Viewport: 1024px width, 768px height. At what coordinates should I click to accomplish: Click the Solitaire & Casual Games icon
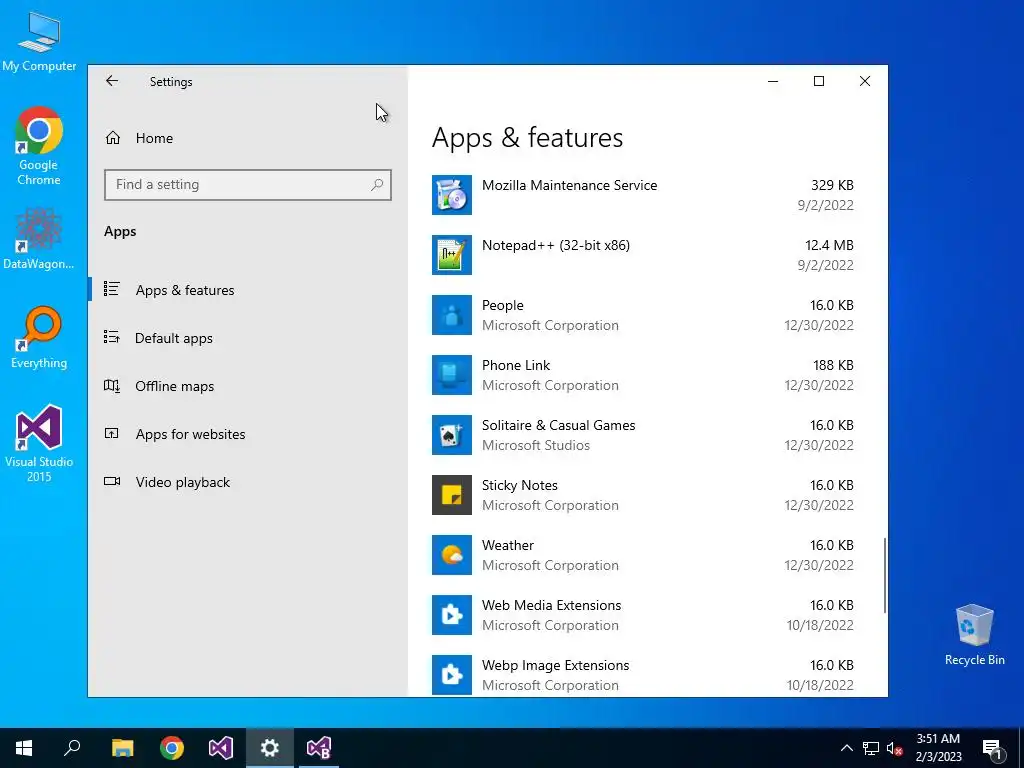tap(451, 435)
